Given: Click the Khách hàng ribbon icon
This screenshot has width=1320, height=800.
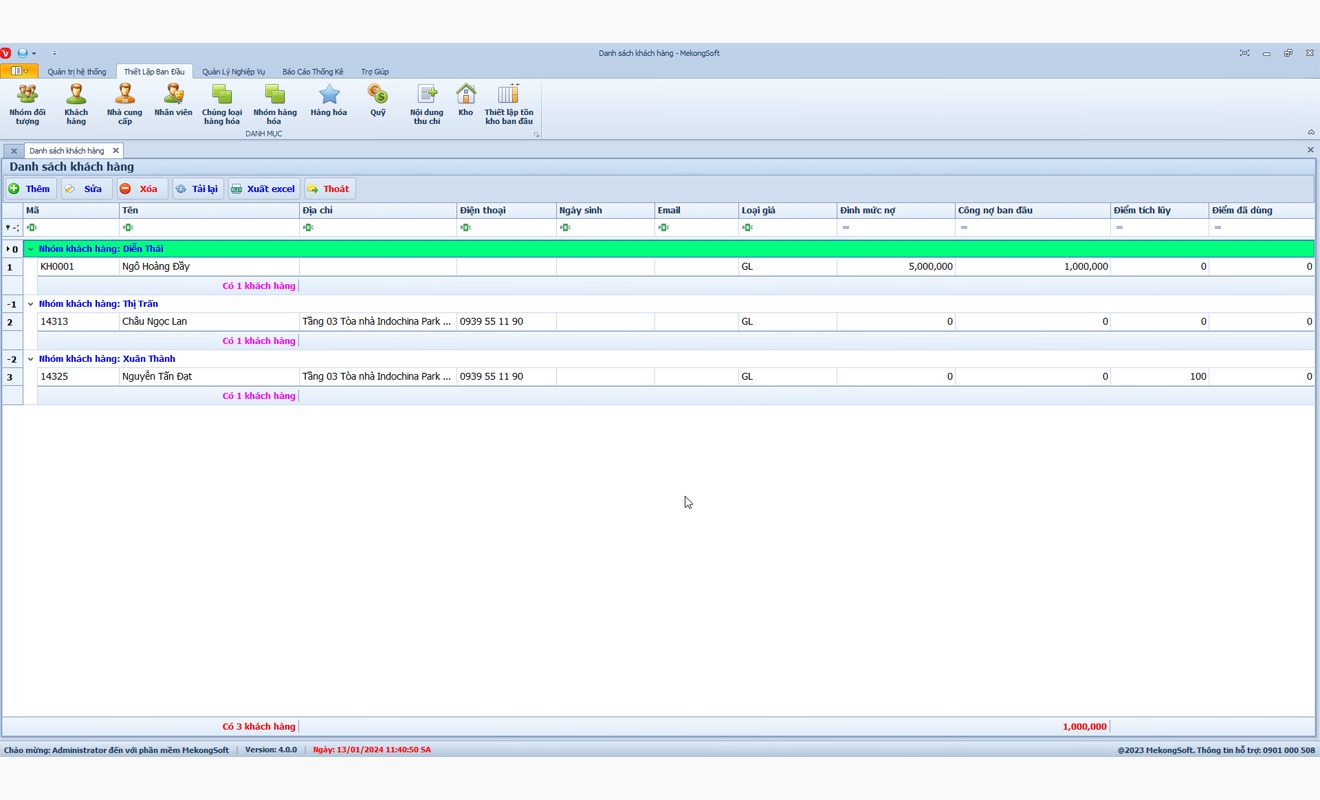Looking at the screenshot, I should click(76, 104).
